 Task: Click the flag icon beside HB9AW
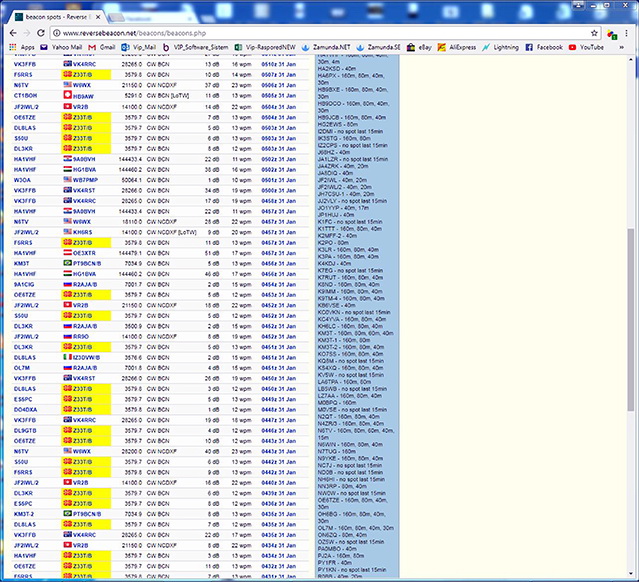[68, 95]
